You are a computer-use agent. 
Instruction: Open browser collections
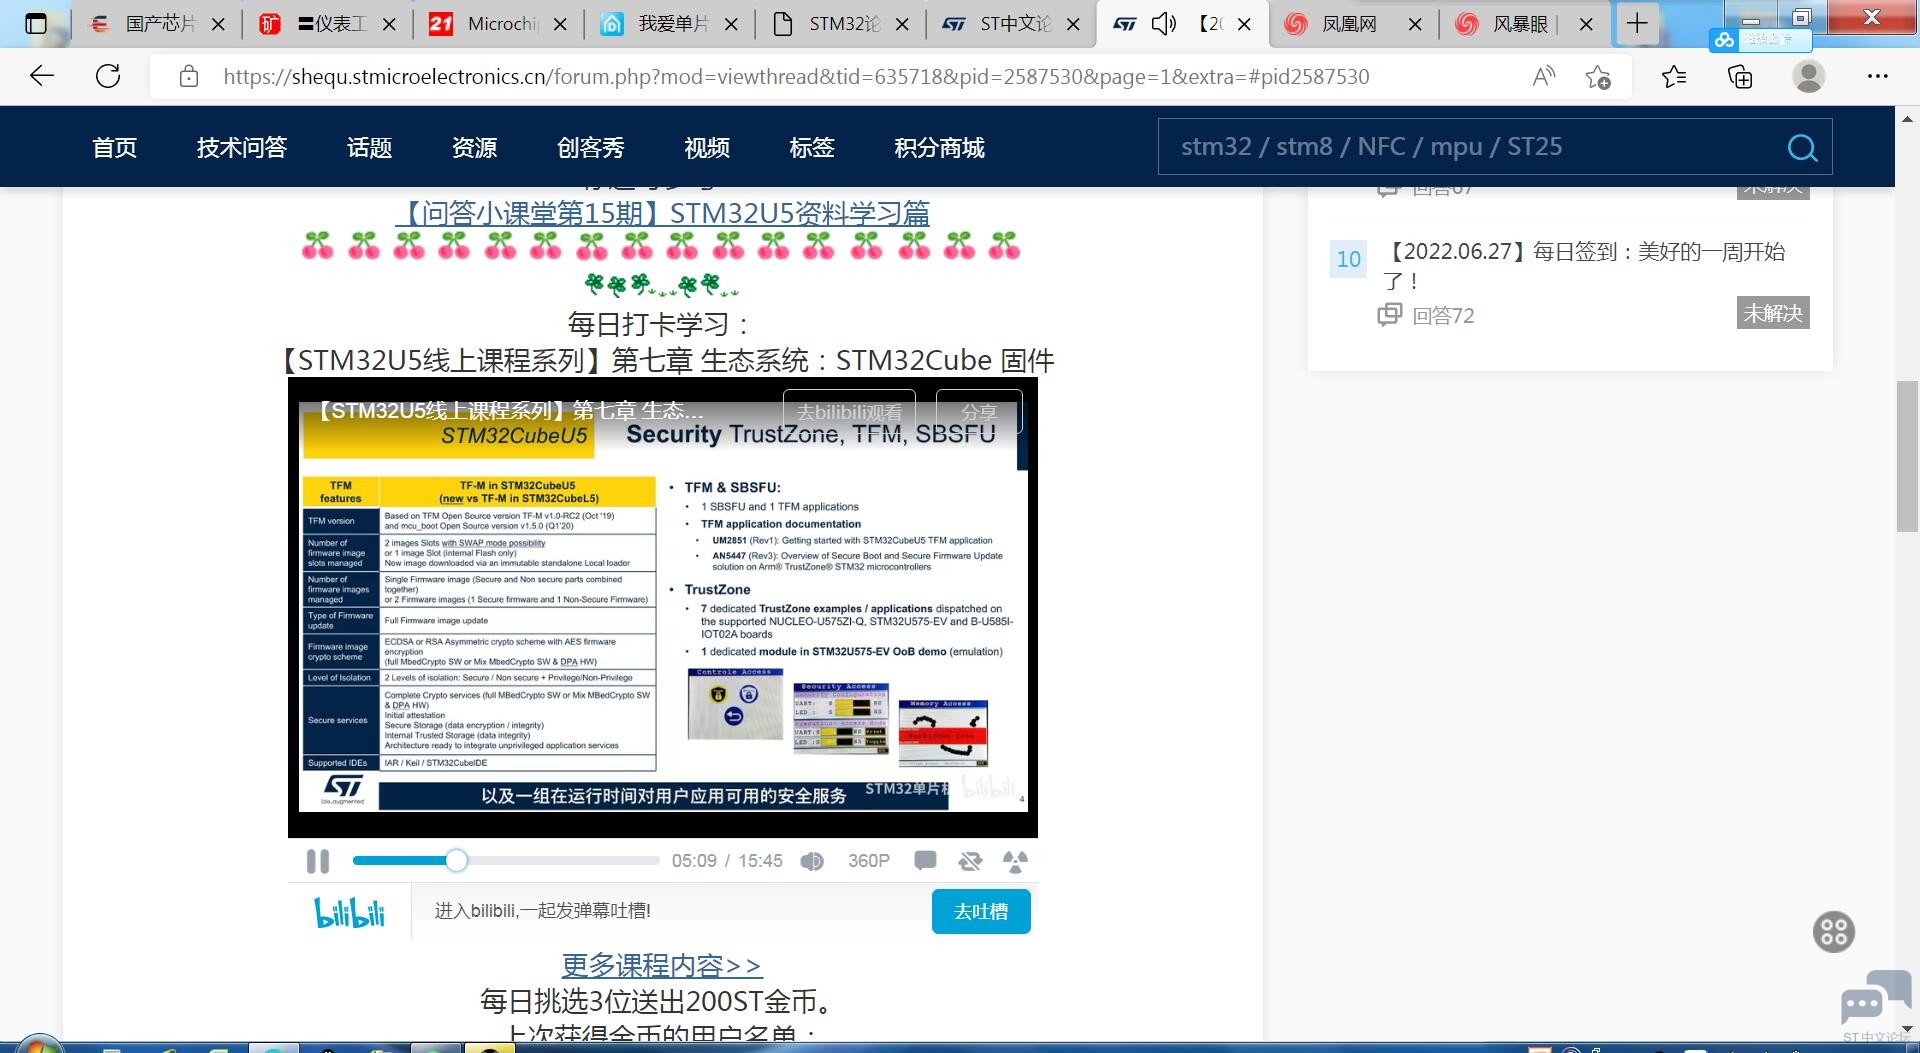tap(1740, 76)
